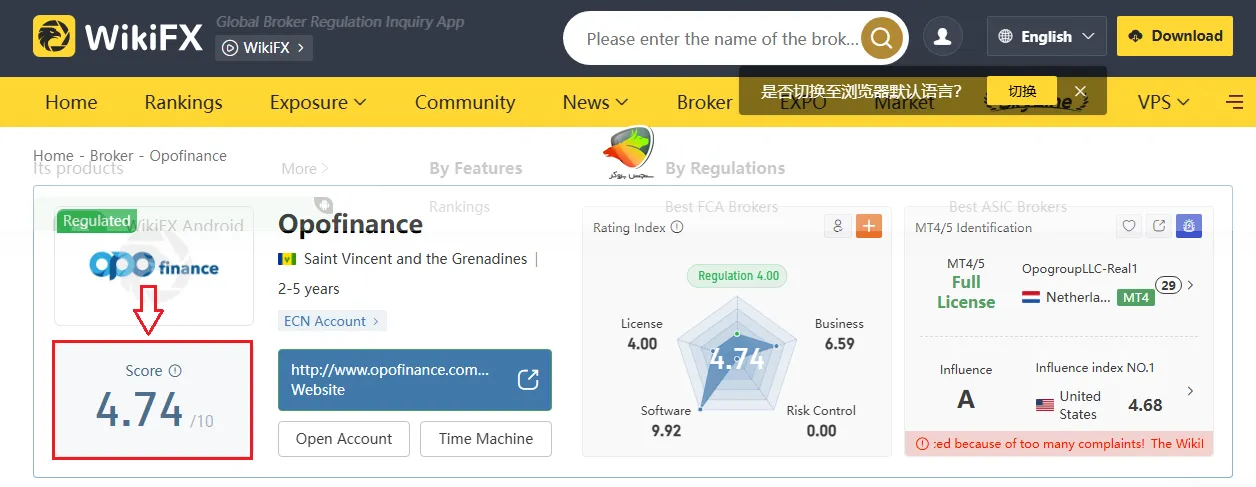Dismiss the language switch popup
Screen dimensions: 1256x487
[1080, 91]
